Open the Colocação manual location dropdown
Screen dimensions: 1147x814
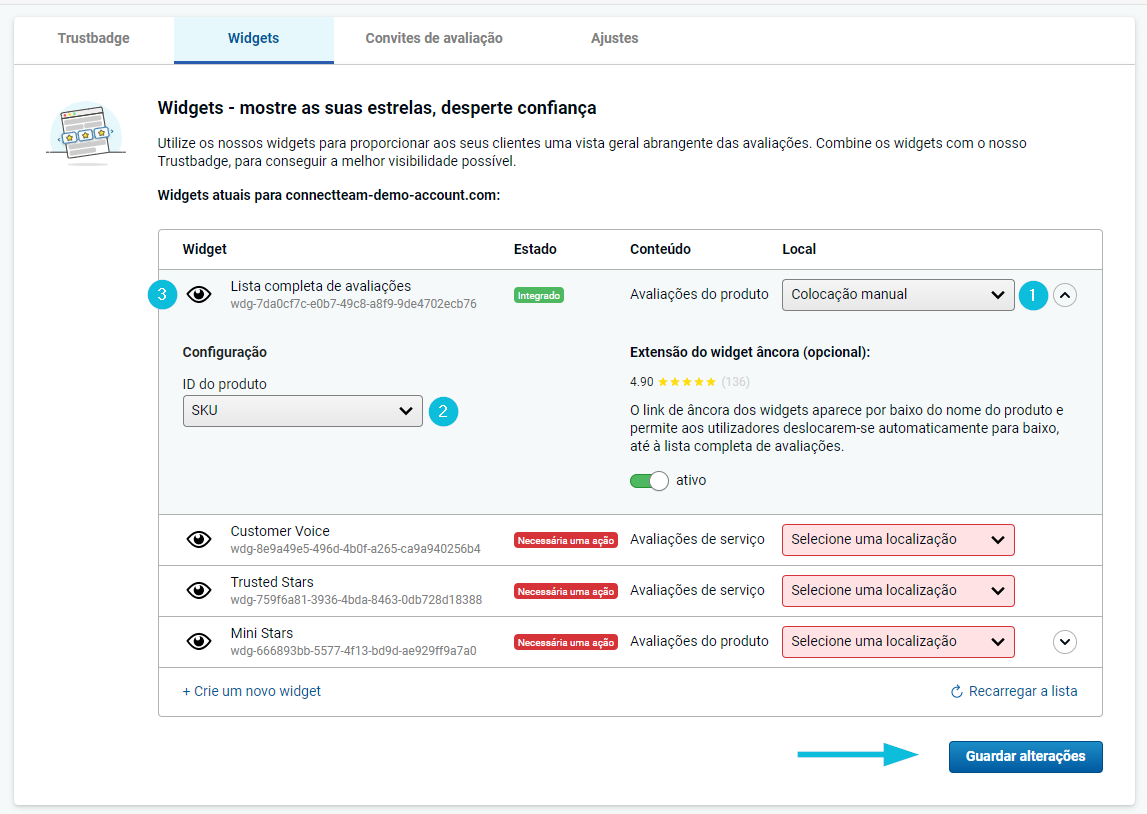pos(898,295)
